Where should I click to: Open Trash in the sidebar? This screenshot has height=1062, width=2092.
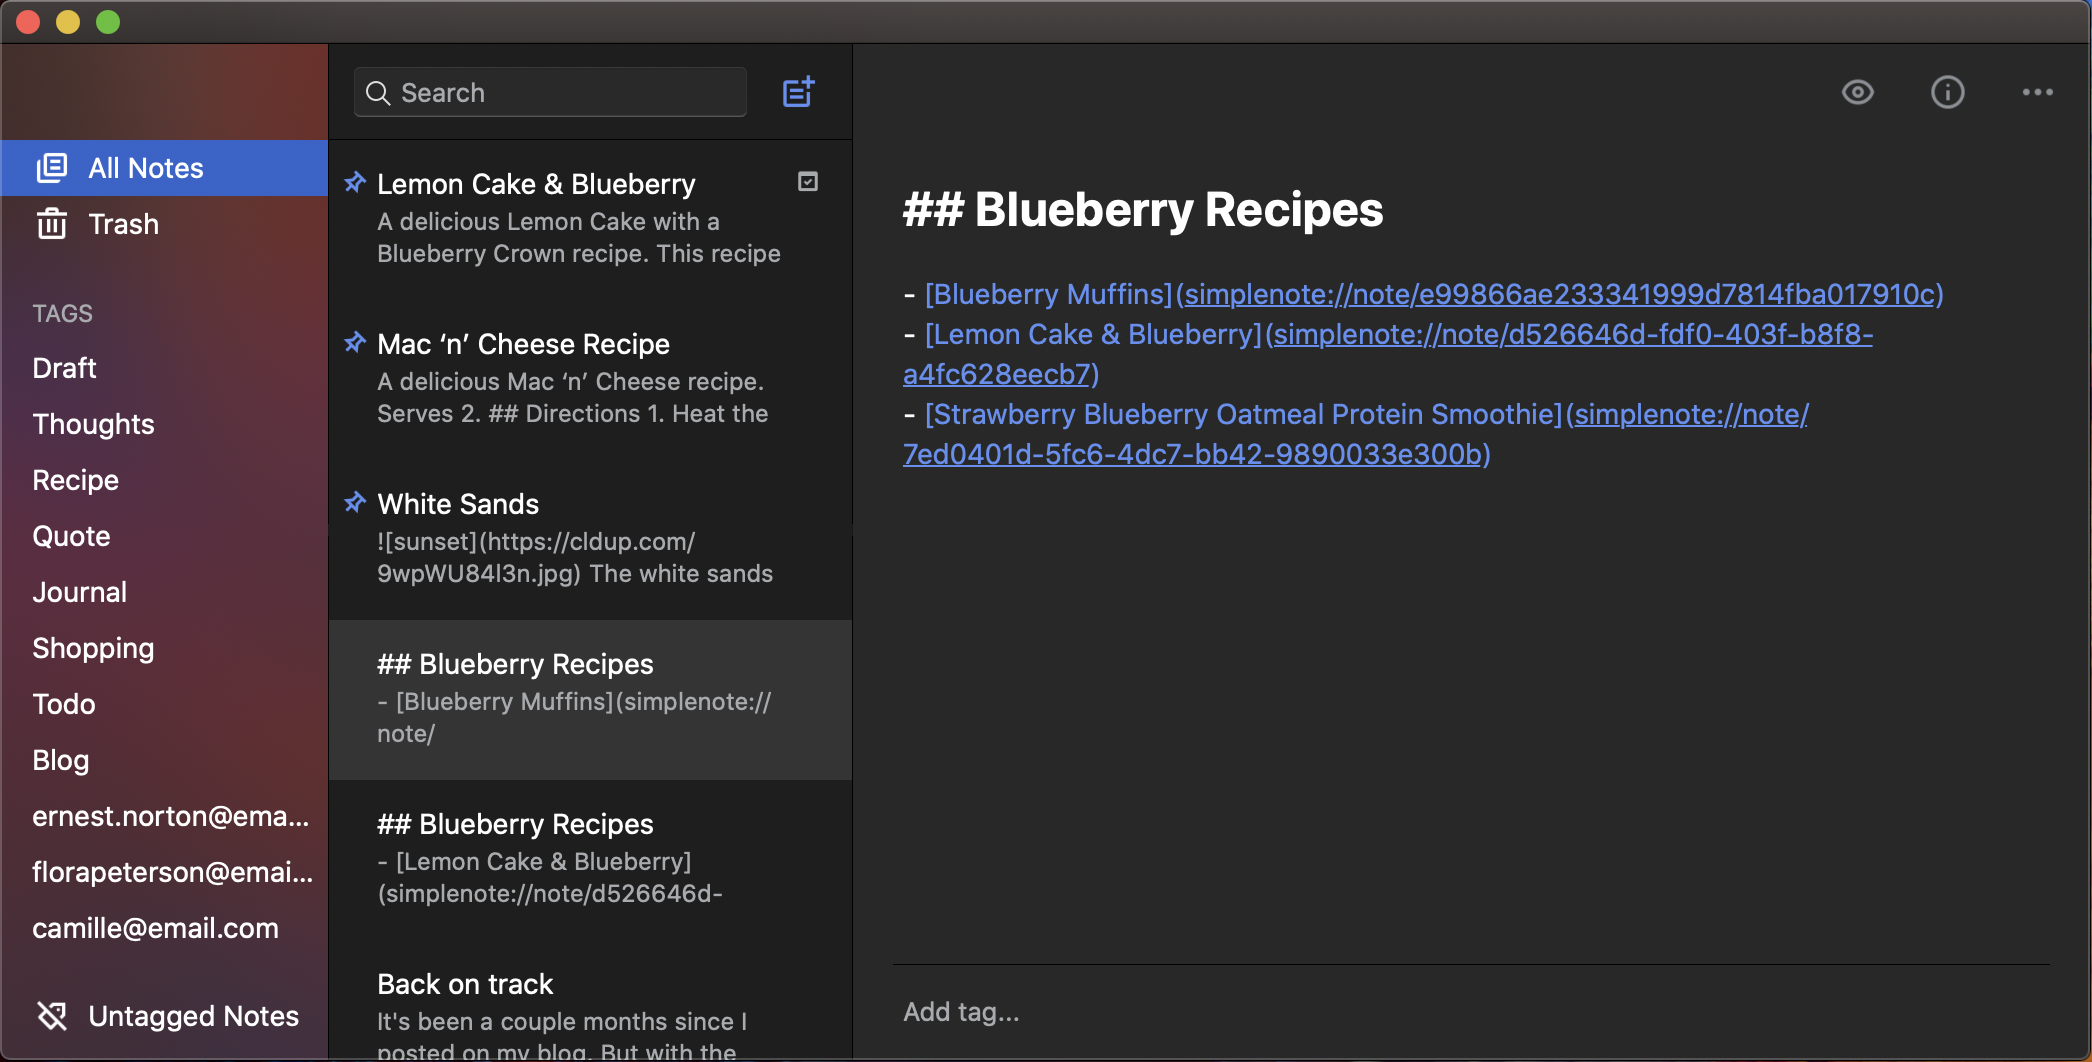click(123, 224)
